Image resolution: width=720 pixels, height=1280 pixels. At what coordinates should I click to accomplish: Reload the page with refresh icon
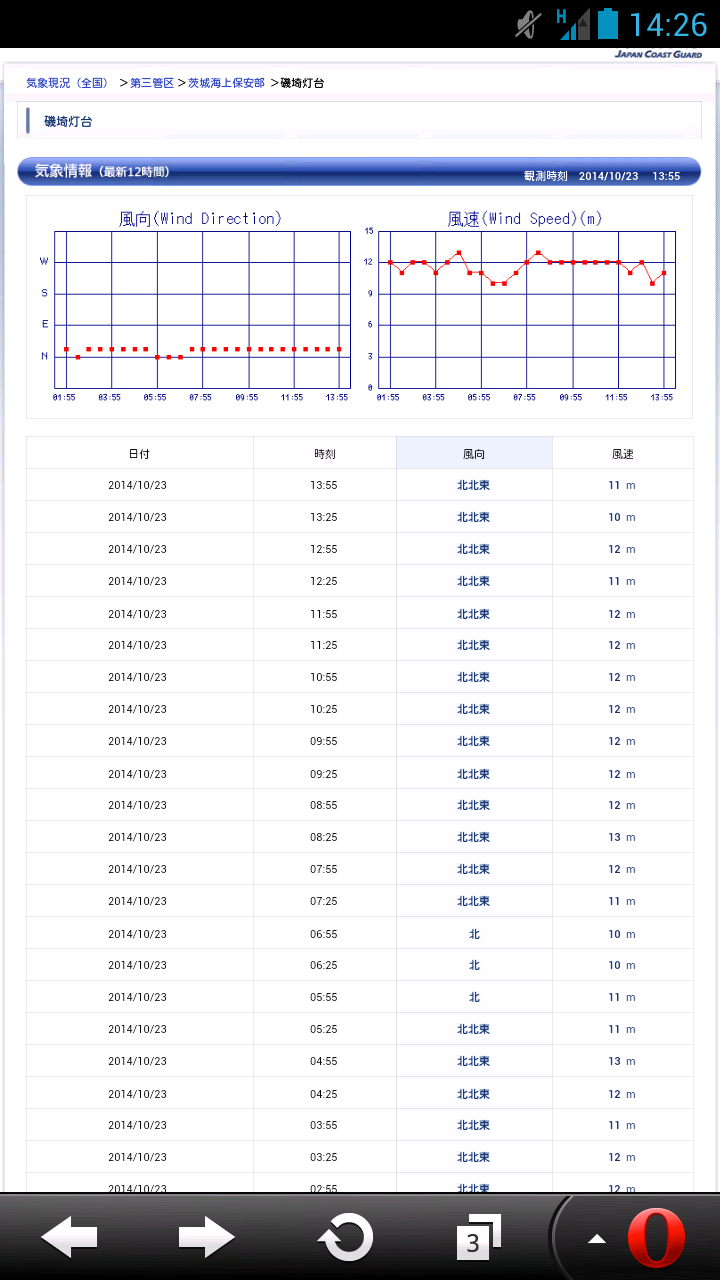[x=345, y=1238]
